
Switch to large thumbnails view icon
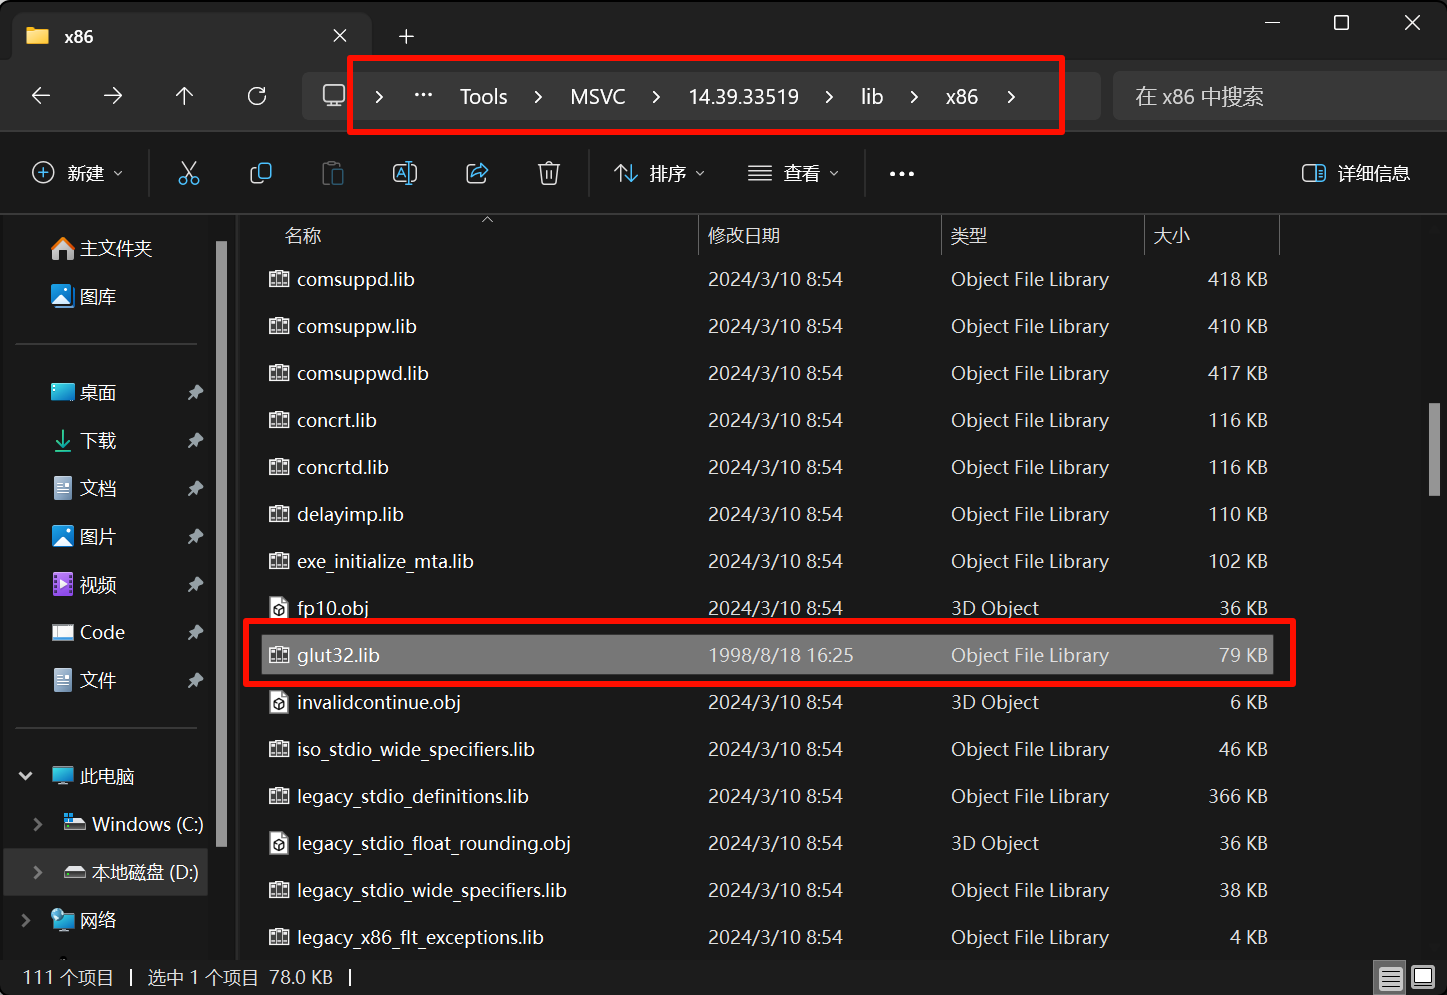coord(1422,978)
